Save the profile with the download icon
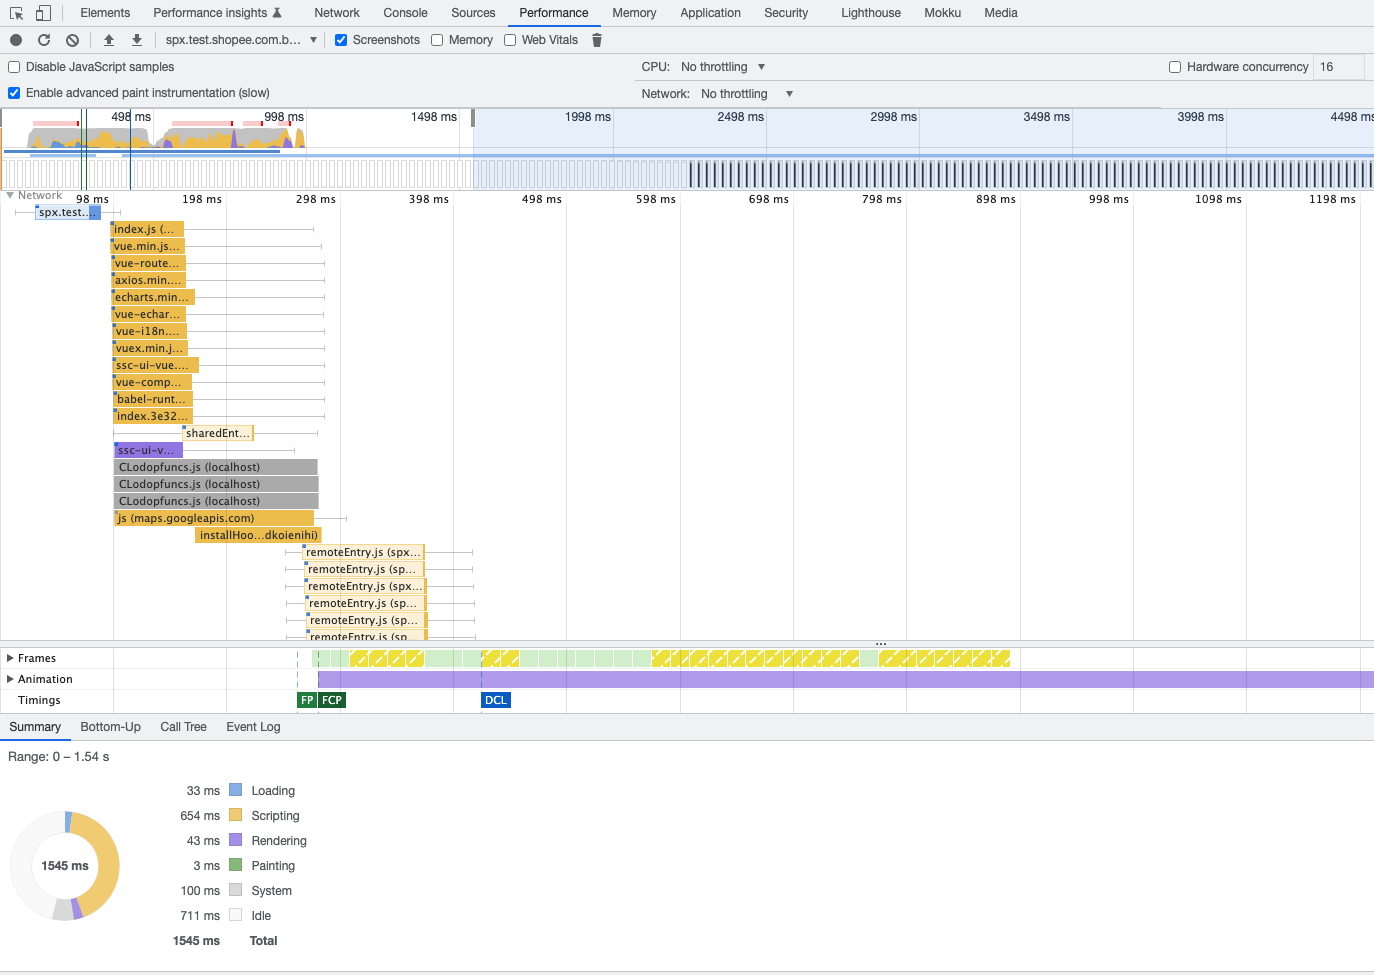This screenshot has height=975, width=1374. 137,40
